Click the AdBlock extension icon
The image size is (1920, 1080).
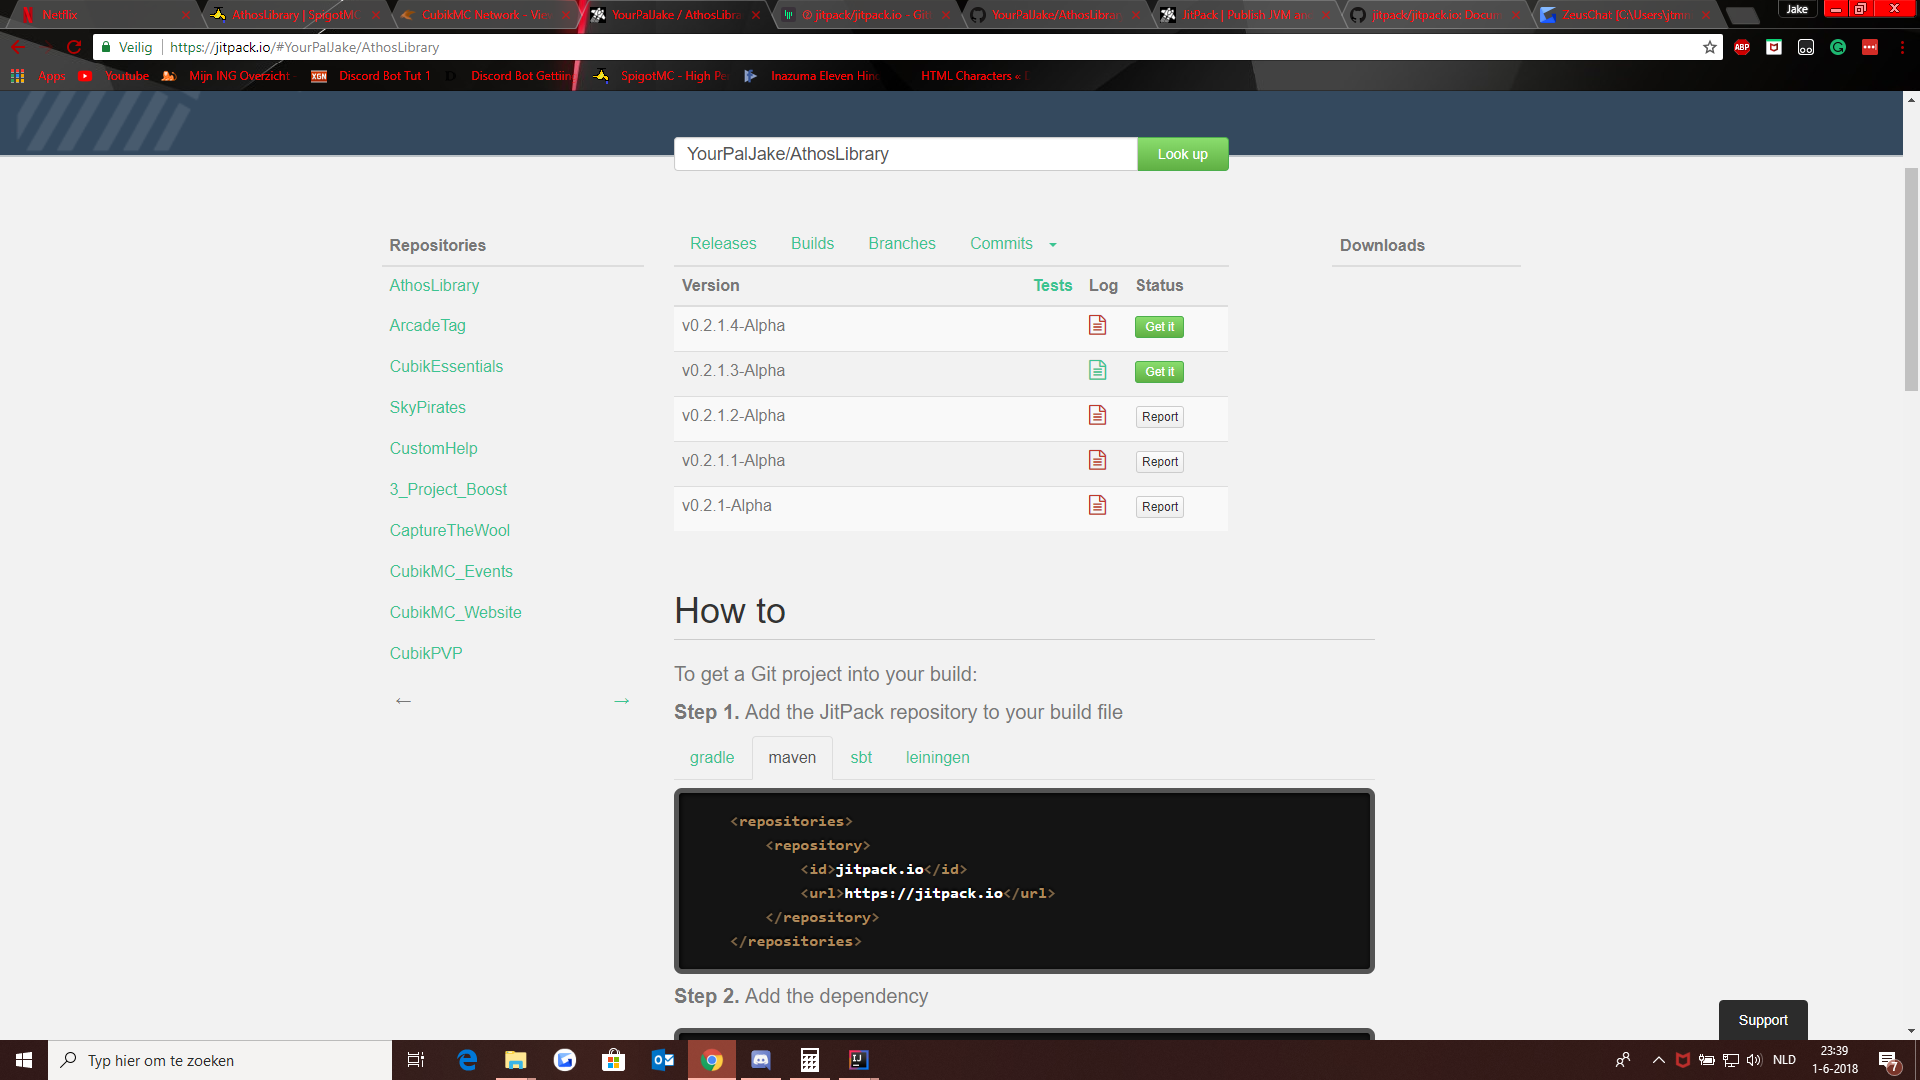coord(1742,47)
